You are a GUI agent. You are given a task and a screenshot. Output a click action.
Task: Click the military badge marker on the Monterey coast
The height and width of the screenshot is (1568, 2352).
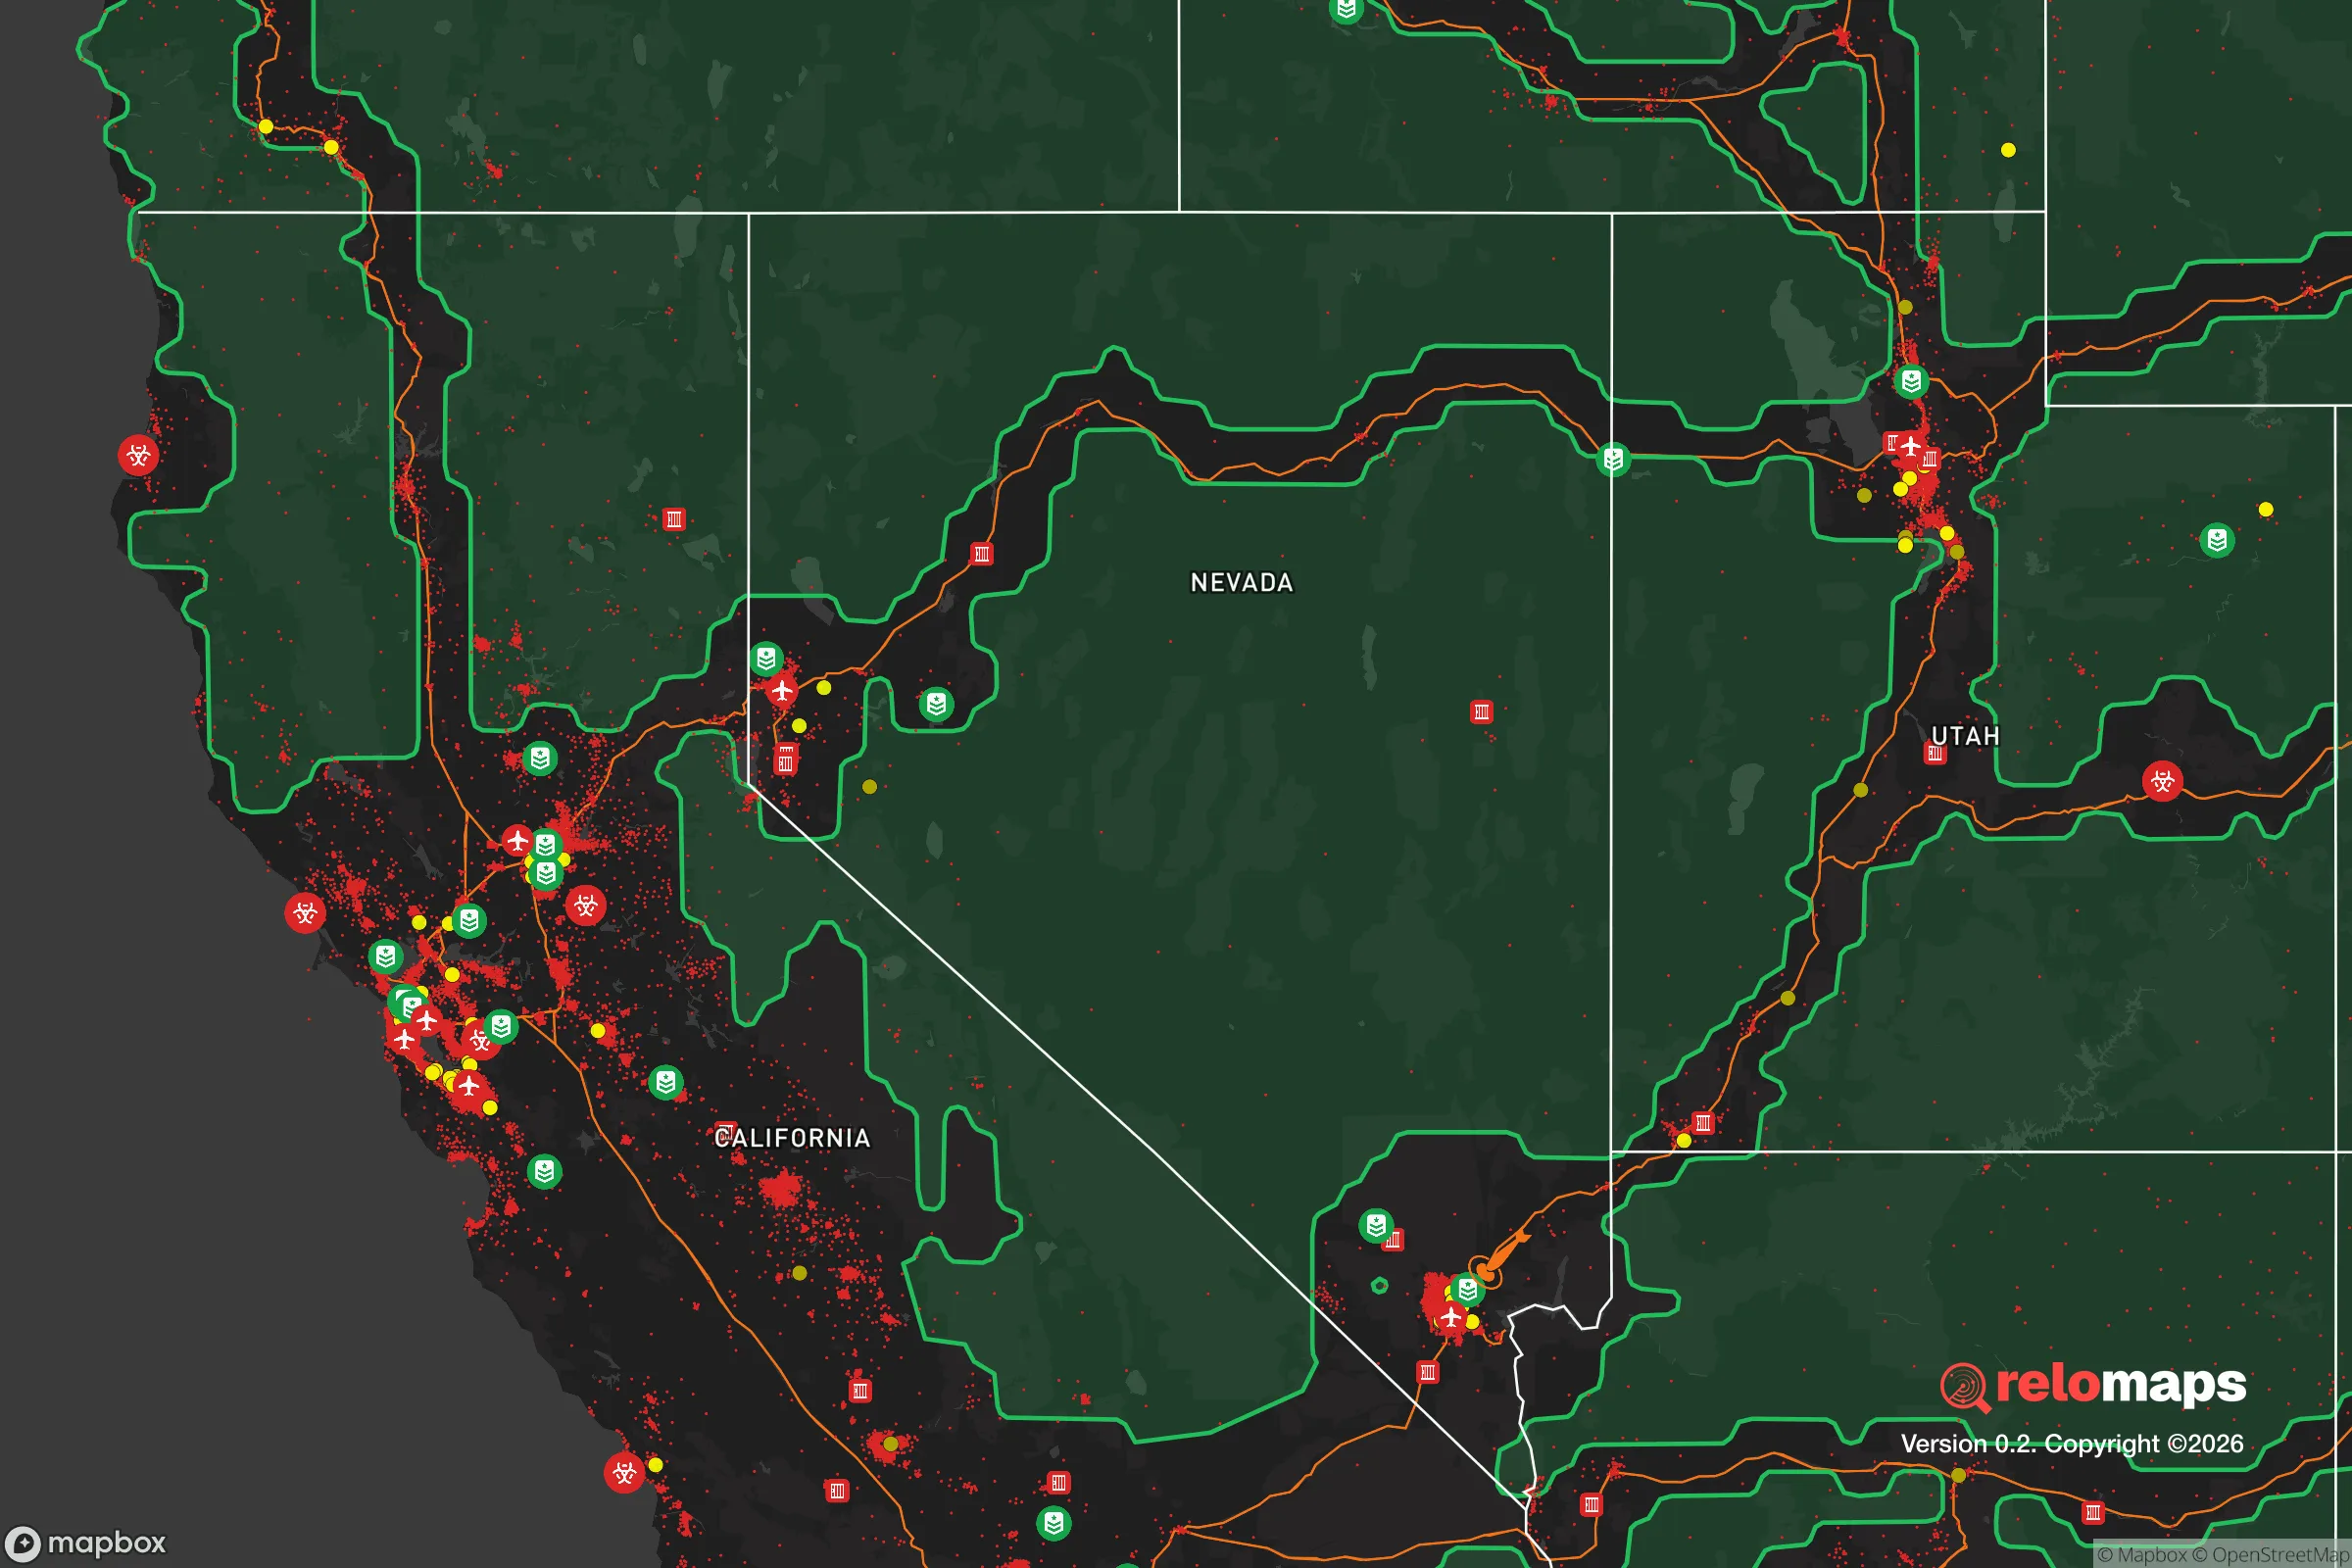(544, 1171)
